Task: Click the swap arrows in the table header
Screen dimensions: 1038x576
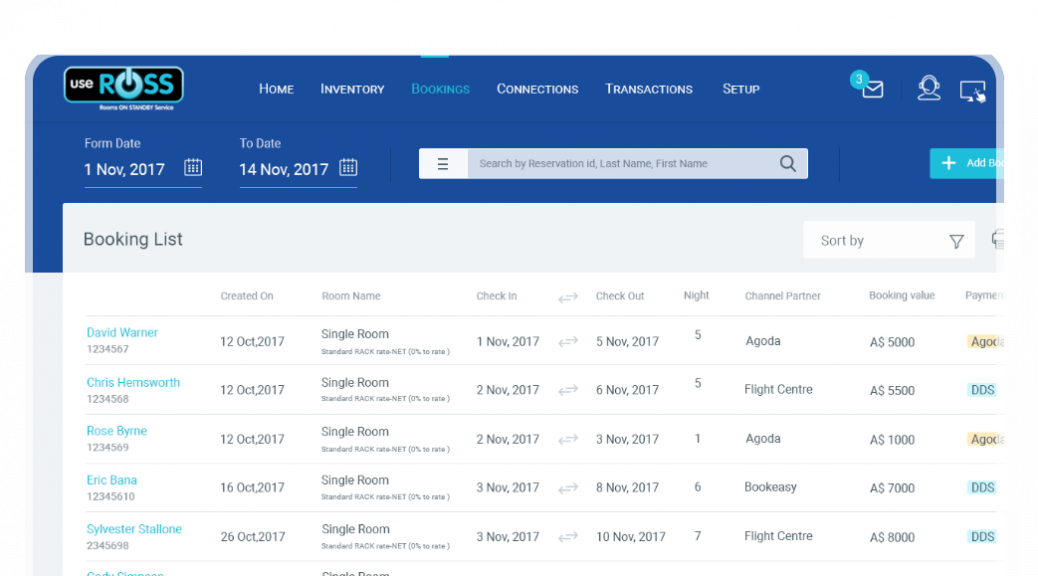Action: point(568,297)
